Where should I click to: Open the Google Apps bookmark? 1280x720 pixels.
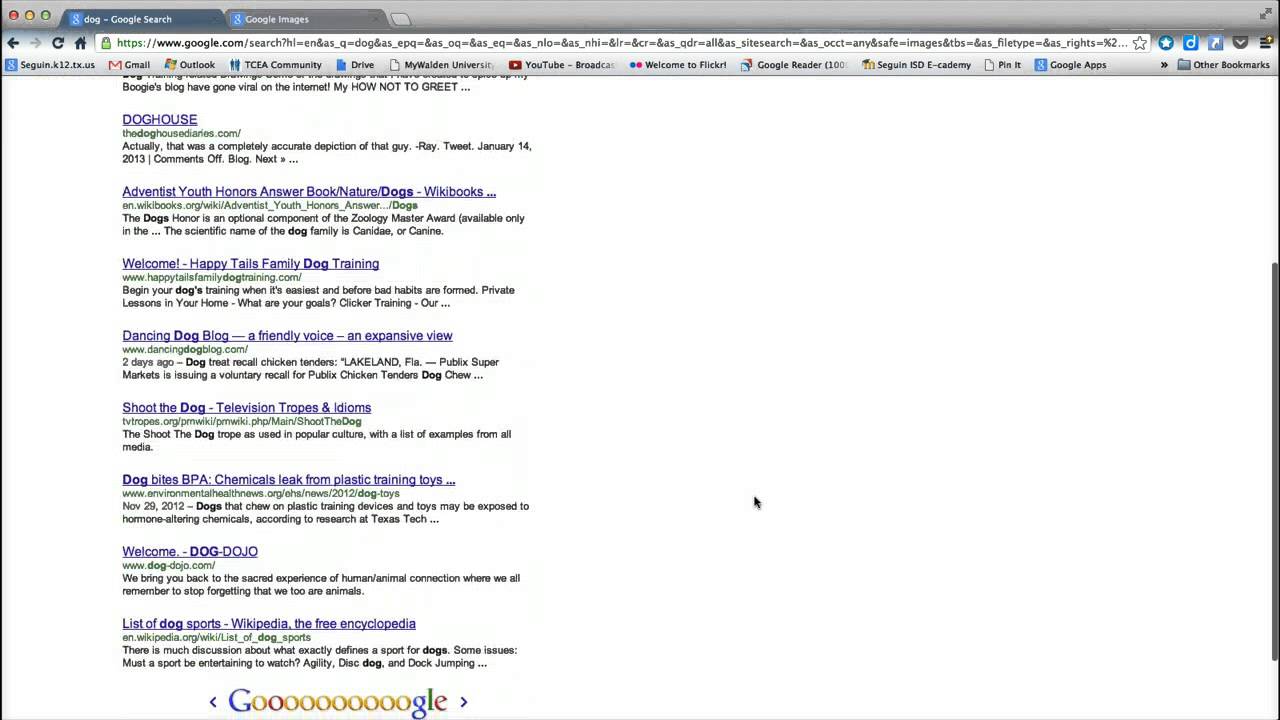[x=1070, y=65]
